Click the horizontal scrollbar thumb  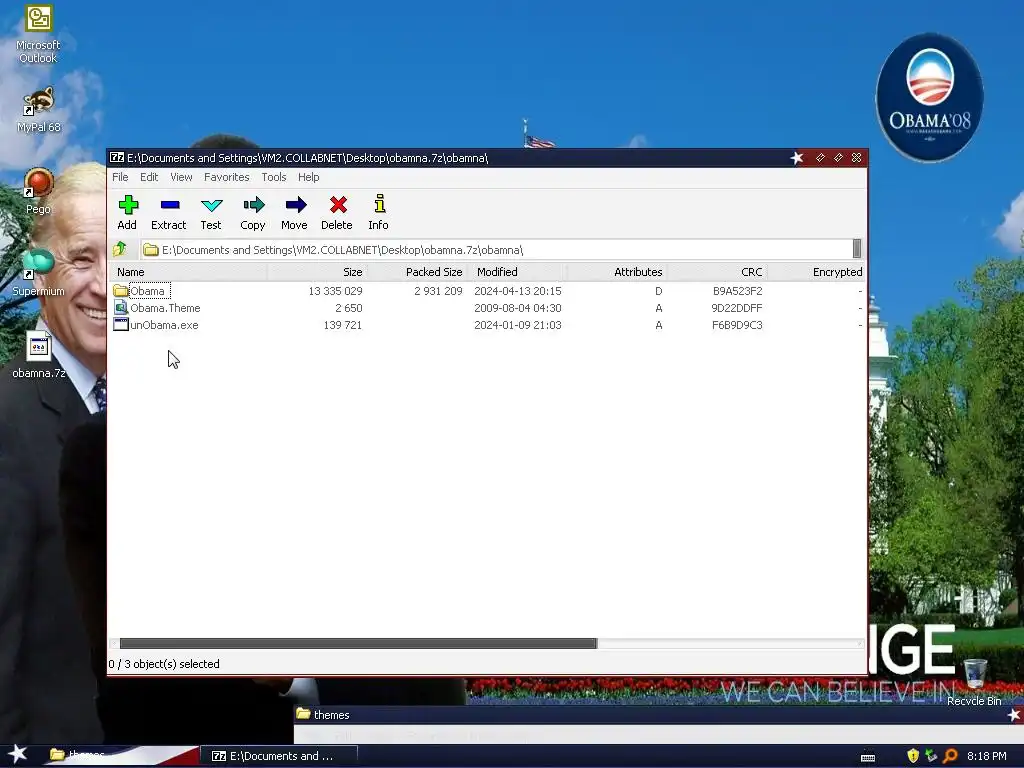point(358,643)
